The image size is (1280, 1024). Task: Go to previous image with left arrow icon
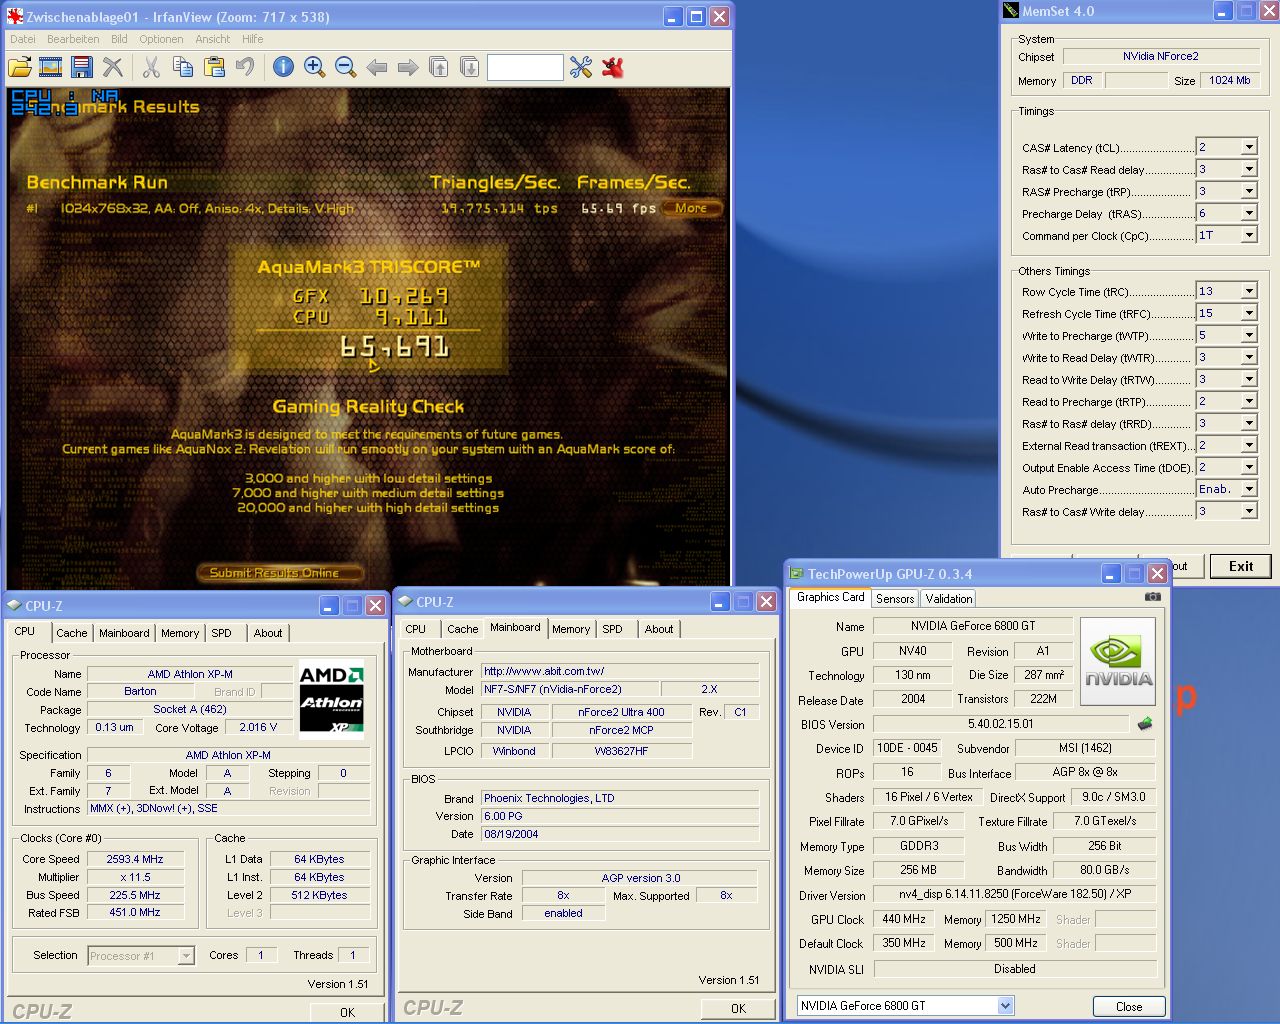(x=377, y=67)
